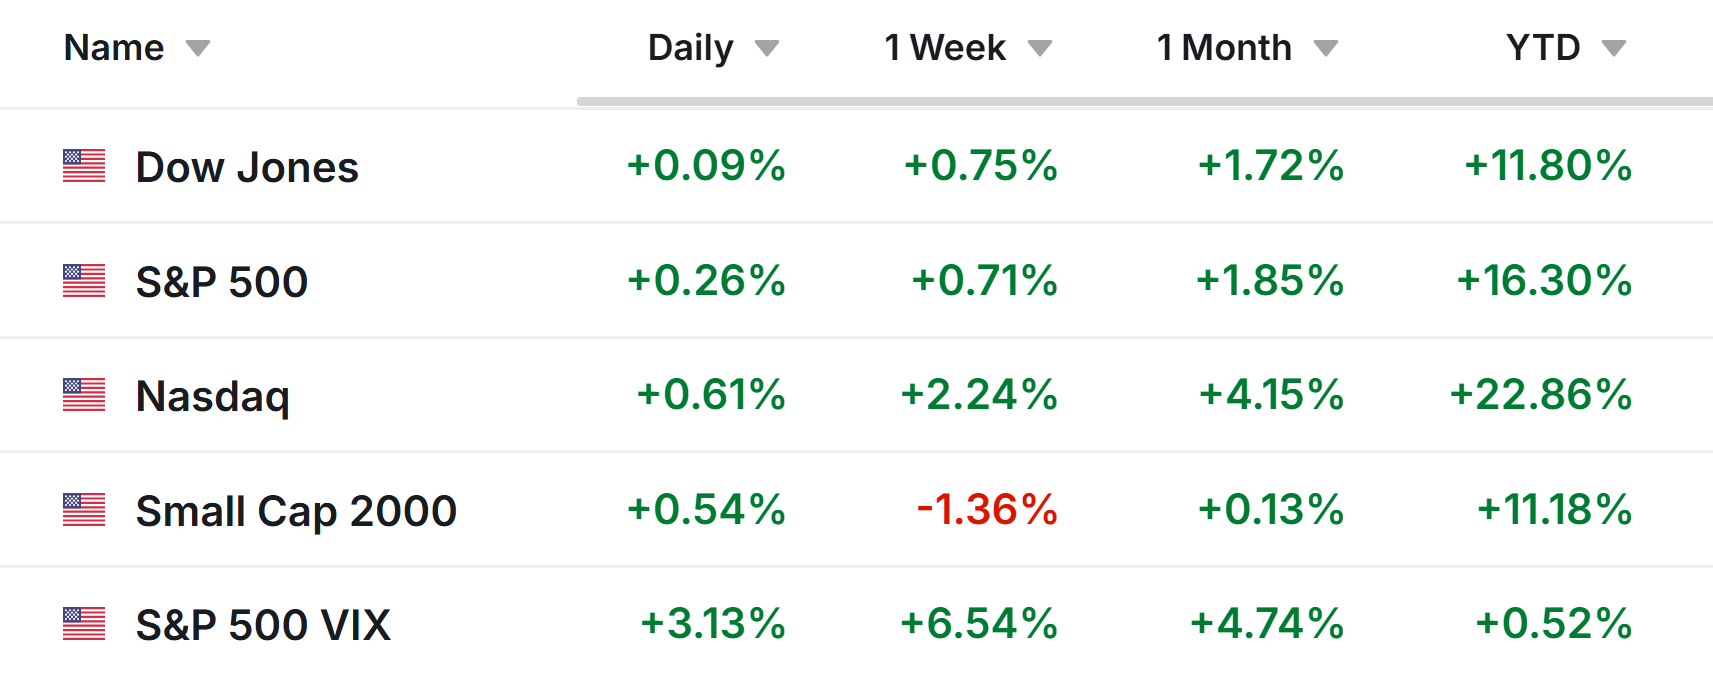Screen dimensions: 1713x678
Task: Click the US flag icon next to Nasdaq
Action: (84, 395)
